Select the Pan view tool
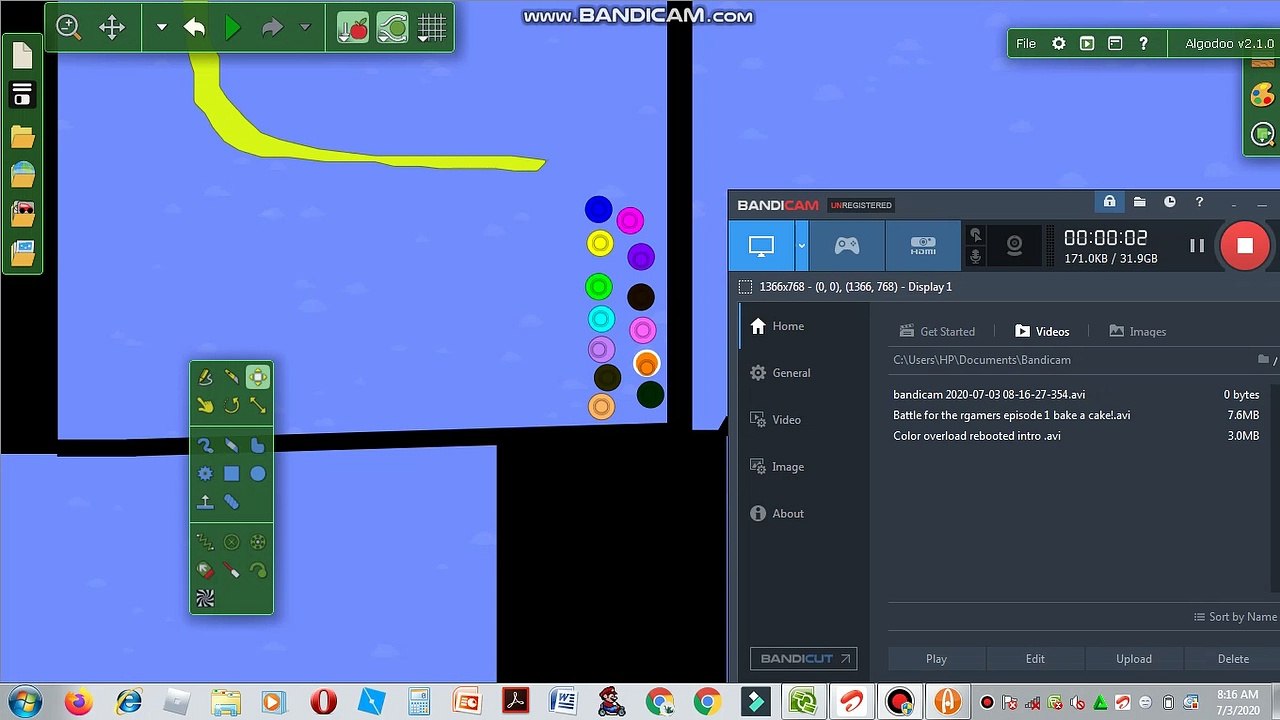1280x720 pixels. (x=112, y=27)
